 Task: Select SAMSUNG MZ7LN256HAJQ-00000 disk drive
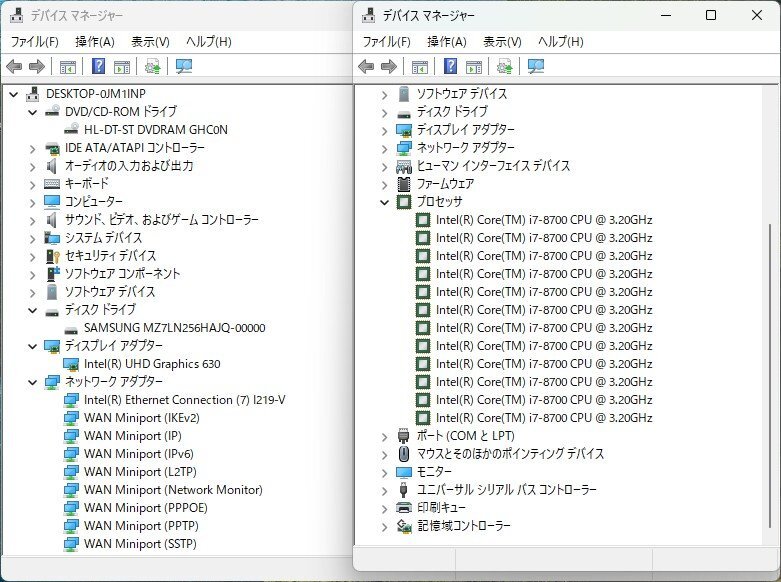coord(174,328)
